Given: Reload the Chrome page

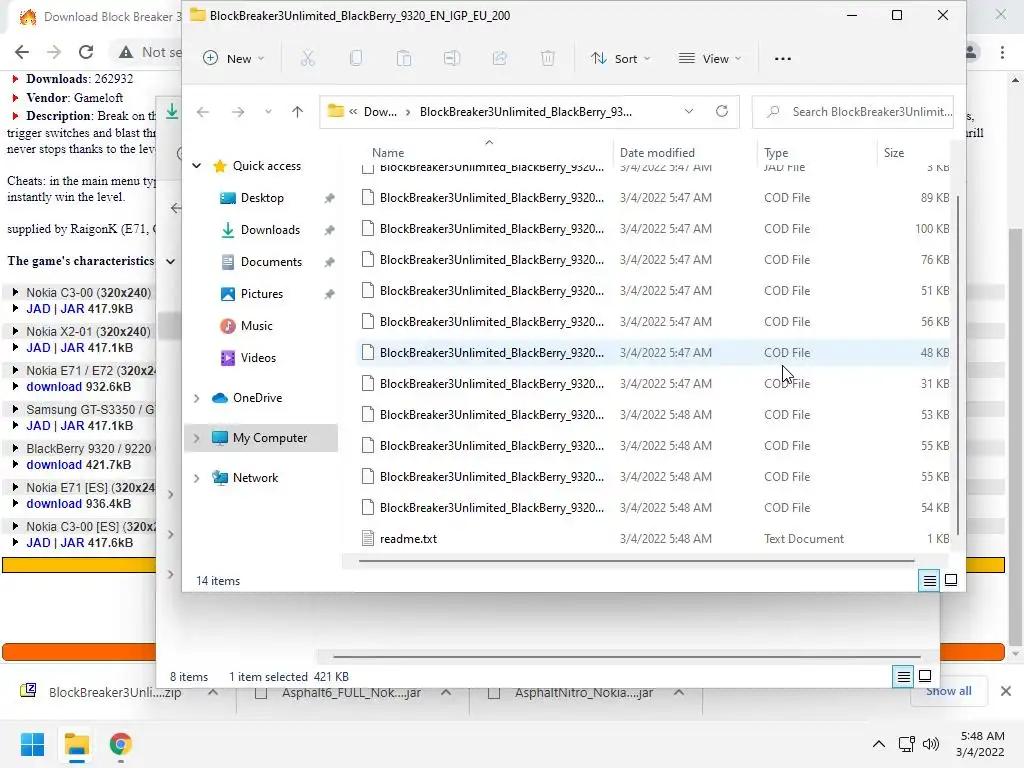Looking at the screenshot, I should (x=86, y=52).
